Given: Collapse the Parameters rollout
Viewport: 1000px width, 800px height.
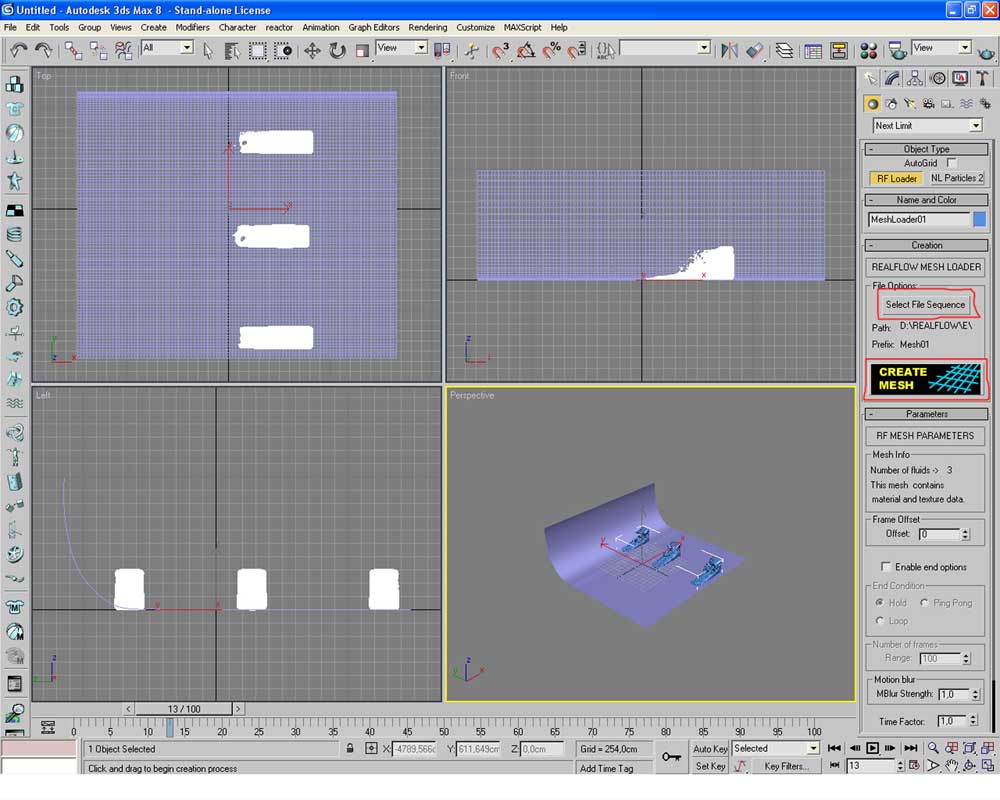Looking at the screenshot, I should [926, 414].
